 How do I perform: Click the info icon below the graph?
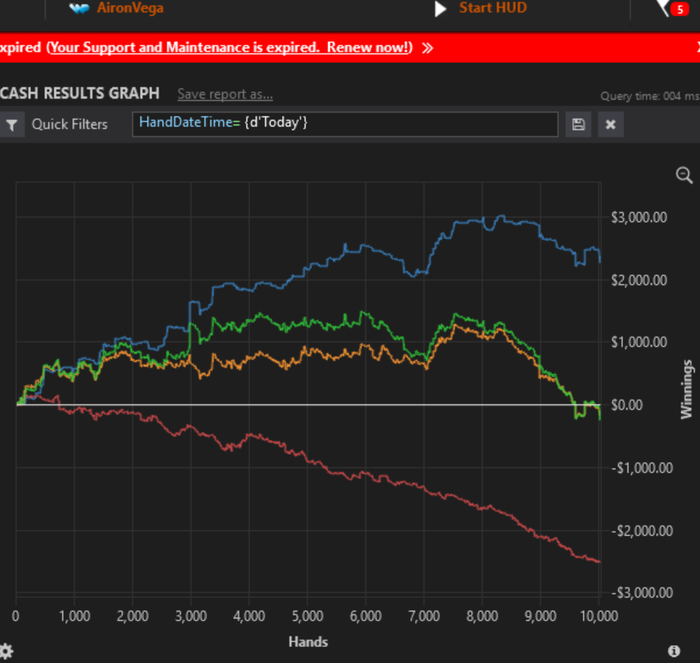coord(674,651)
